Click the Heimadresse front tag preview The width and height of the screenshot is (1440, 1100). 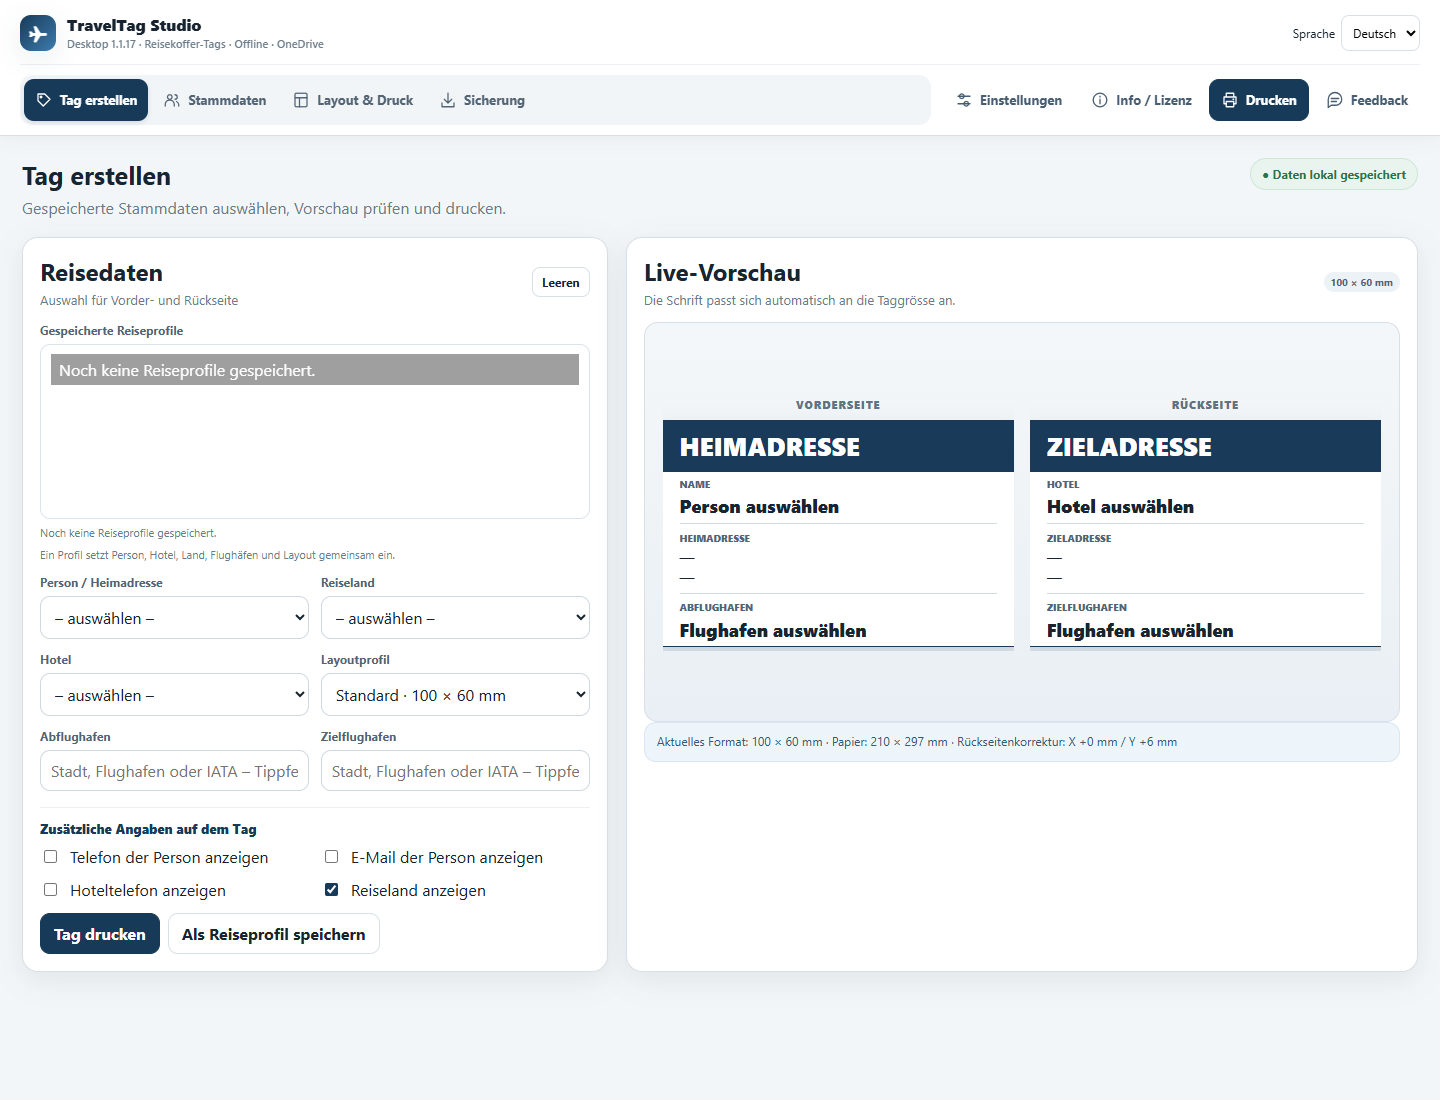(838, 535)
